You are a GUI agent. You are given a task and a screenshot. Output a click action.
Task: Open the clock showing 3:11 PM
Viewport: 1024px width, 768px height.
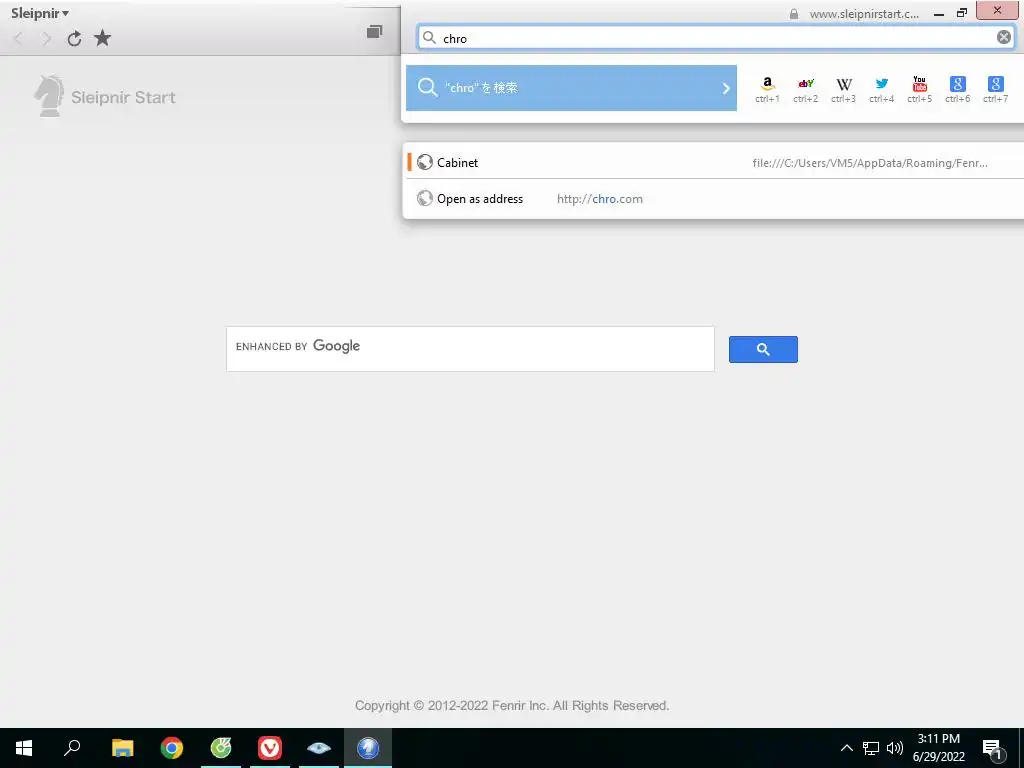[x=938, y=748]
